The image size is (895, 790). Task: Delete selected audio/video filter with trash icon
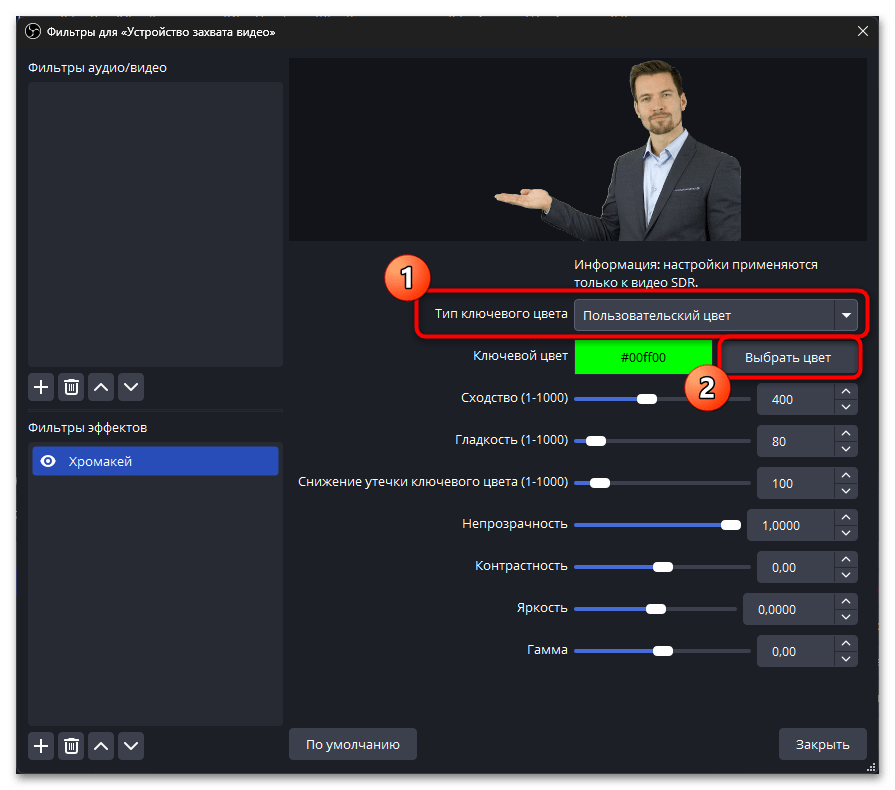pyautogui.click(x=71, y=386)
